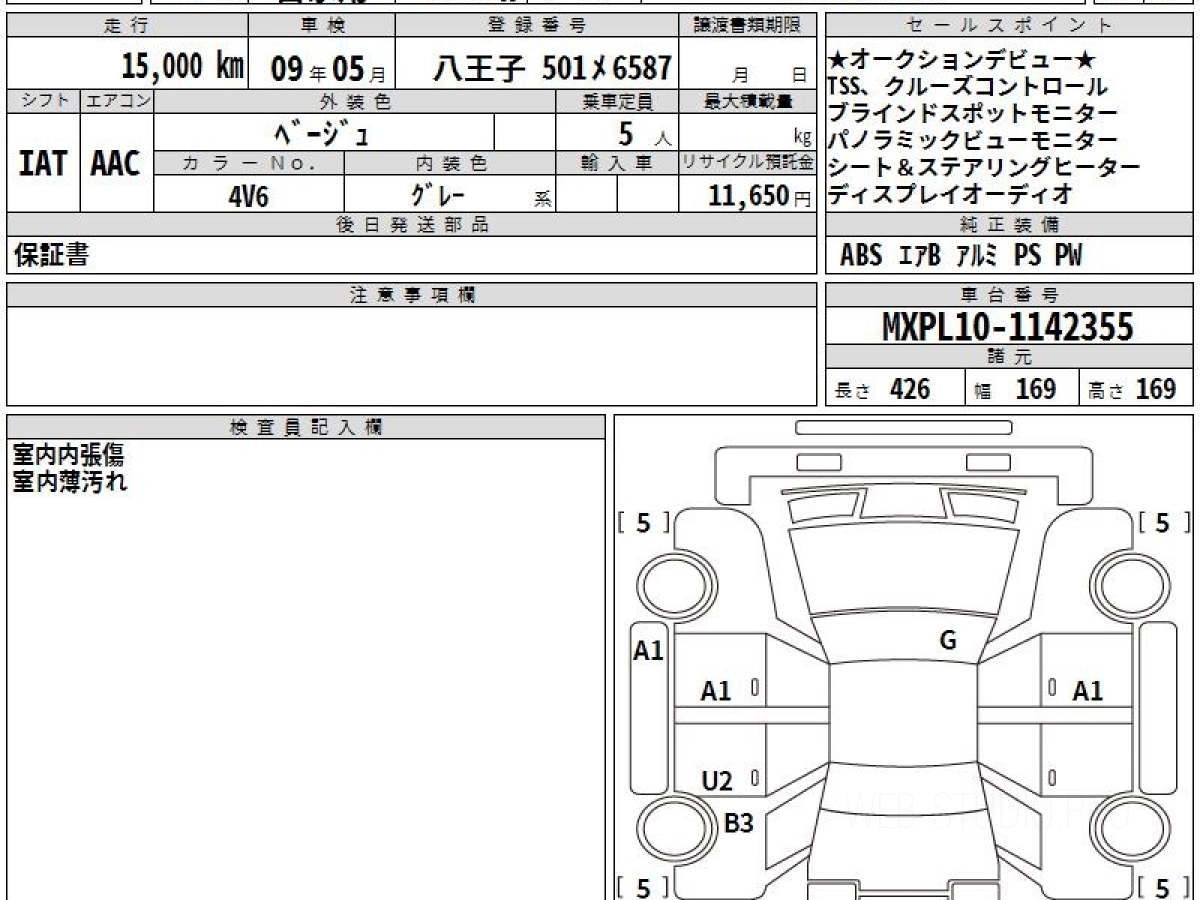Click the カラーNo. header
The height and width of the screenshot is (900, 1200).
249,163
